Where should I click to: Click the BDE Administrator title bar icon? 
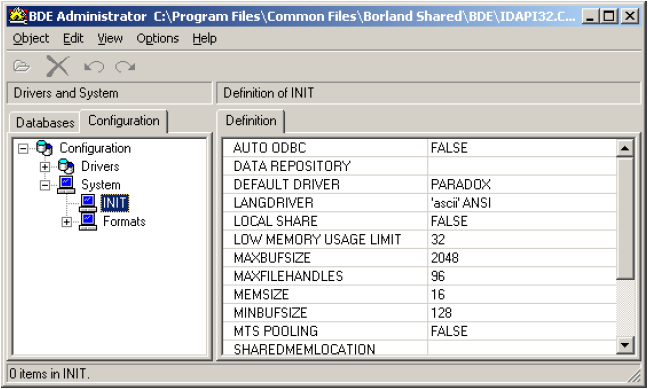[18, 16]
